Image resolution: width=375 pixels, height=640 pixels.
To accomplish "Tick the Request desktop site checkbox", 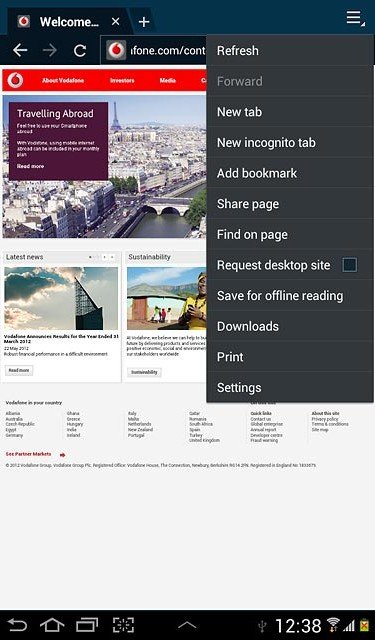I will pyautogui.click(x=350, y=265).
